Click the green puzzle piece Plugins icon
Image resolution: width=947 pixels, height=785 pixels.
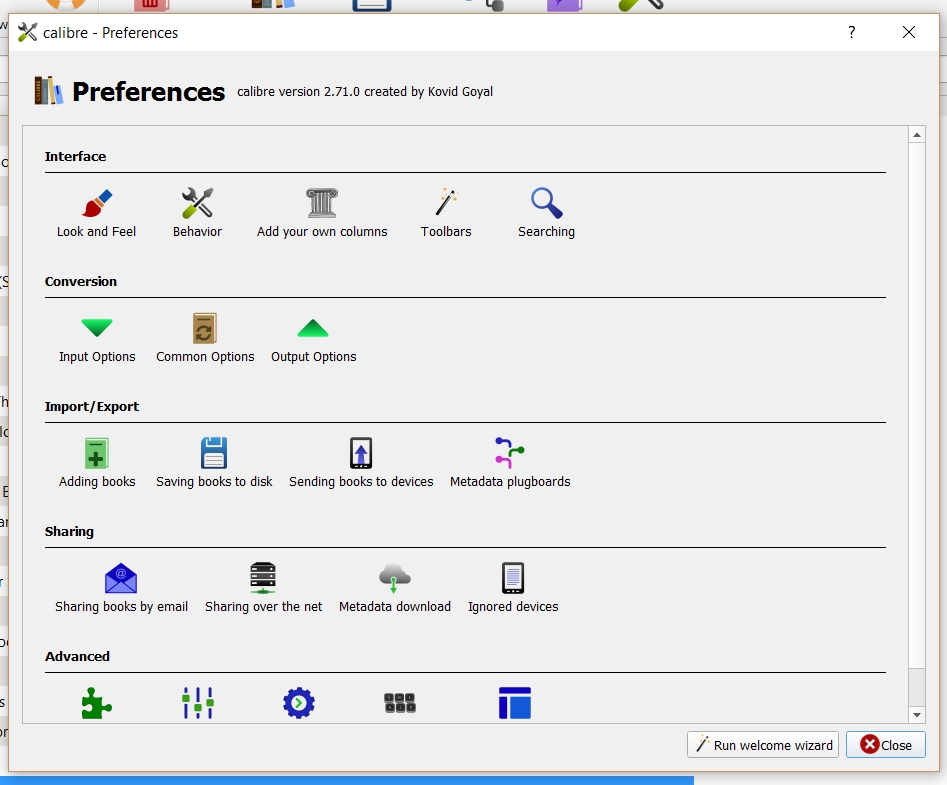point(97,703)
